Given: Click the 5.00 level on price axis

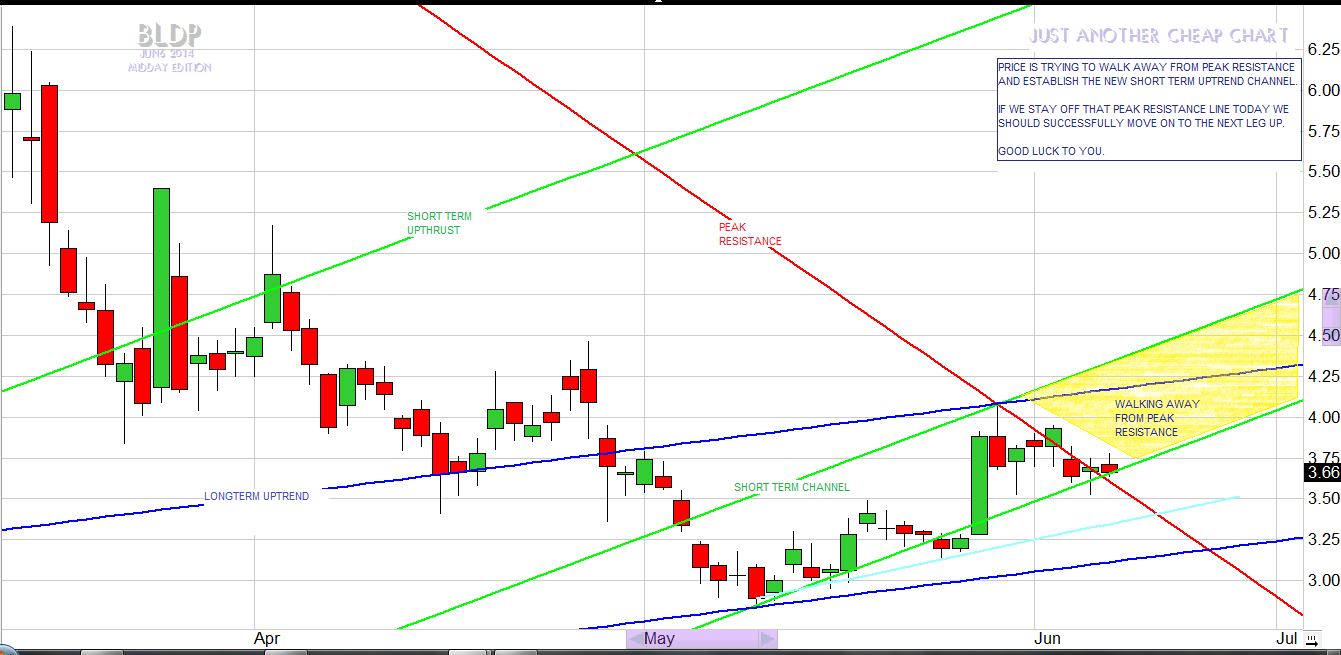Looking at the screenshot, I should tap(1323, 253).
